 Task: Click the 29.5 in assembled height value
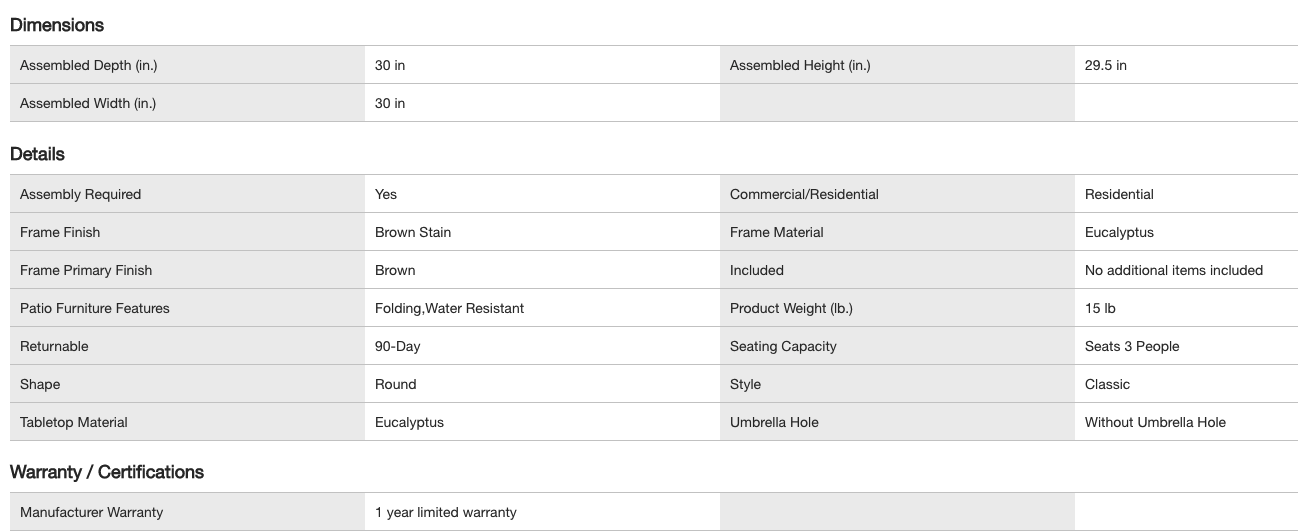click(1106, 66)
